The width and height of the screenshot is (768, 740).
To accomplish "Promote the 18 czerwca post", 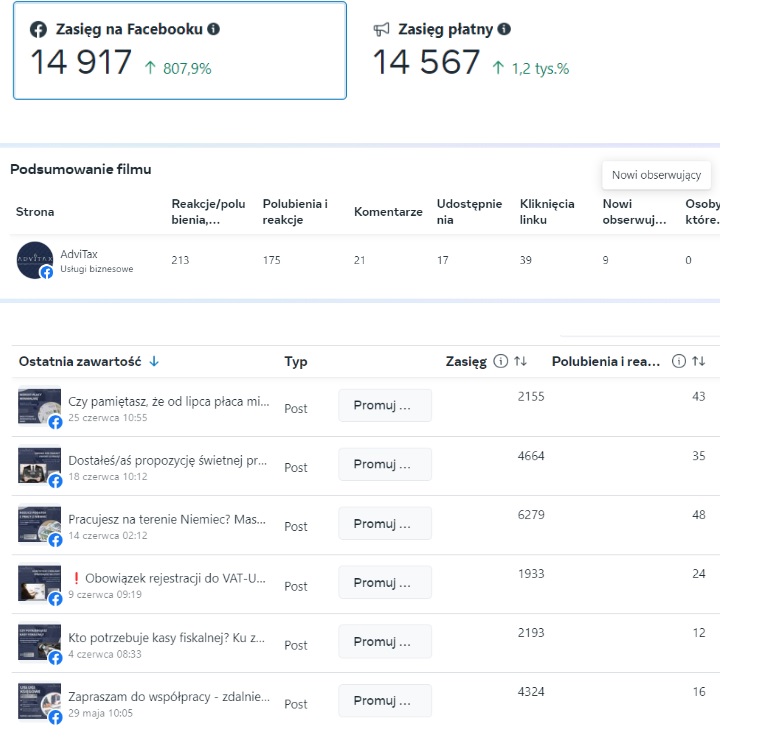I will pos(385,465).
